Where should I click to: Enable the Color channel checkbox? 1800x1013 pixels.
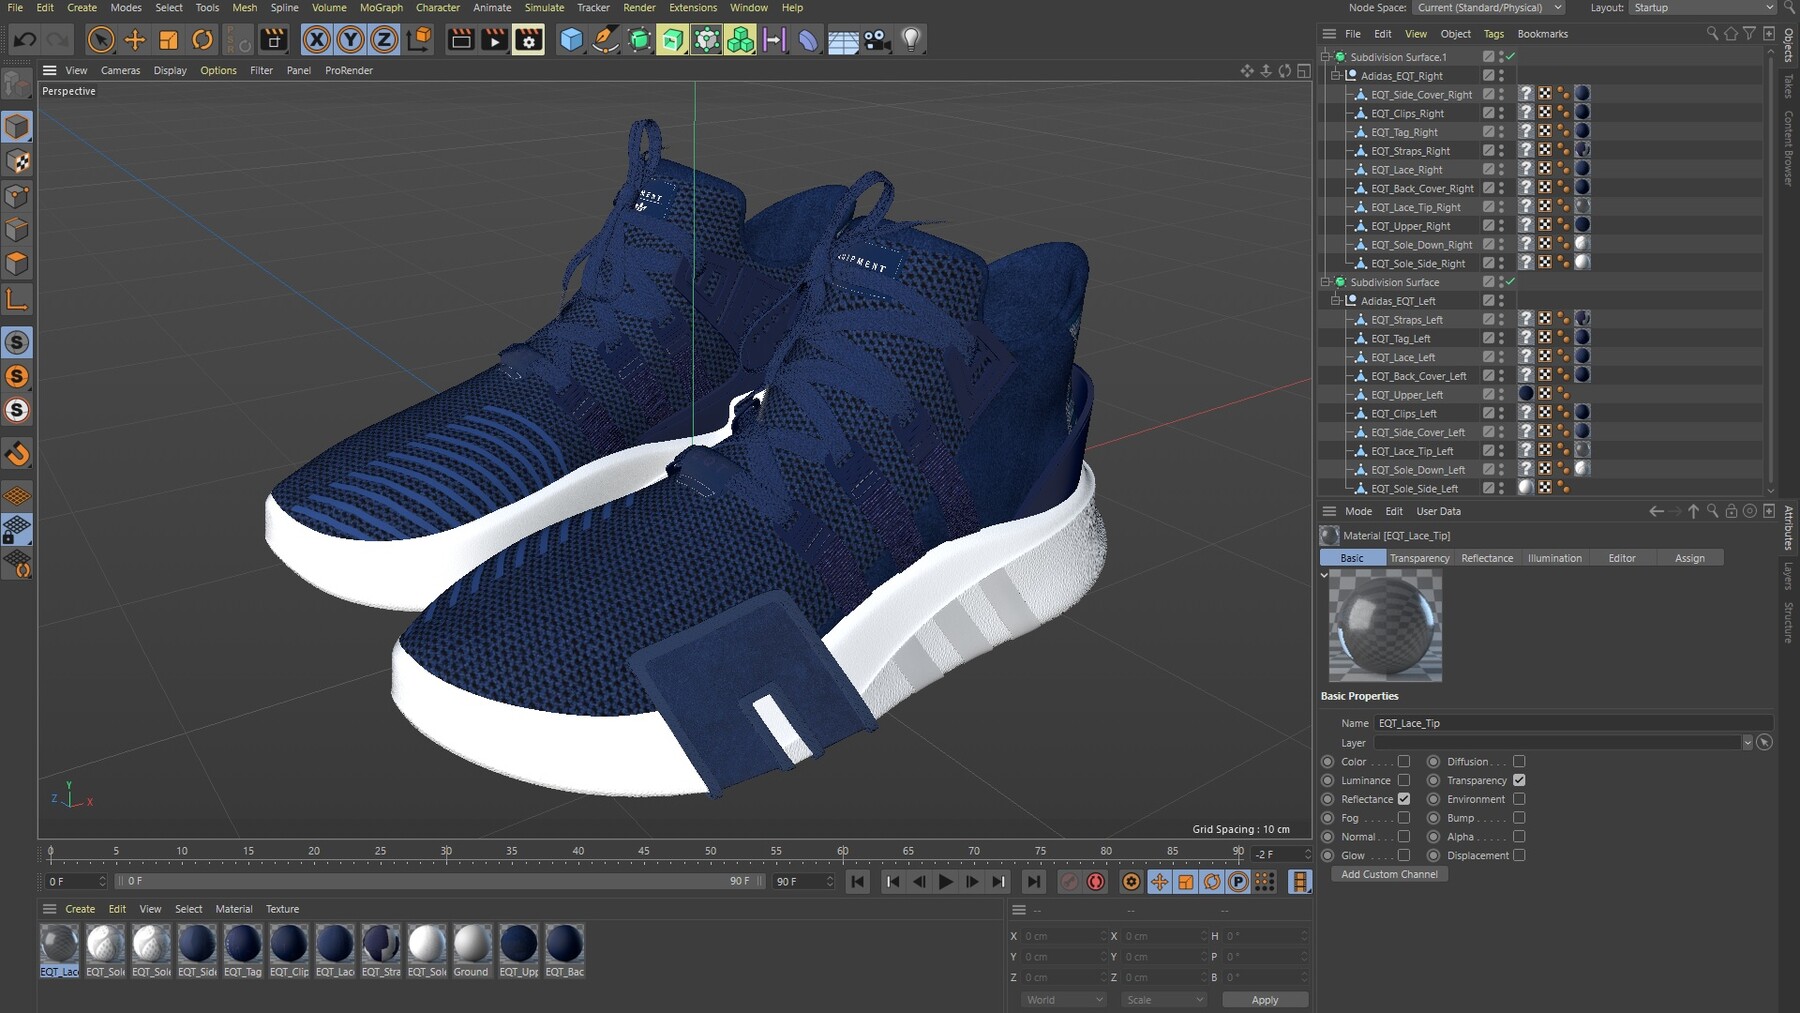click(x=1404, y=762)
